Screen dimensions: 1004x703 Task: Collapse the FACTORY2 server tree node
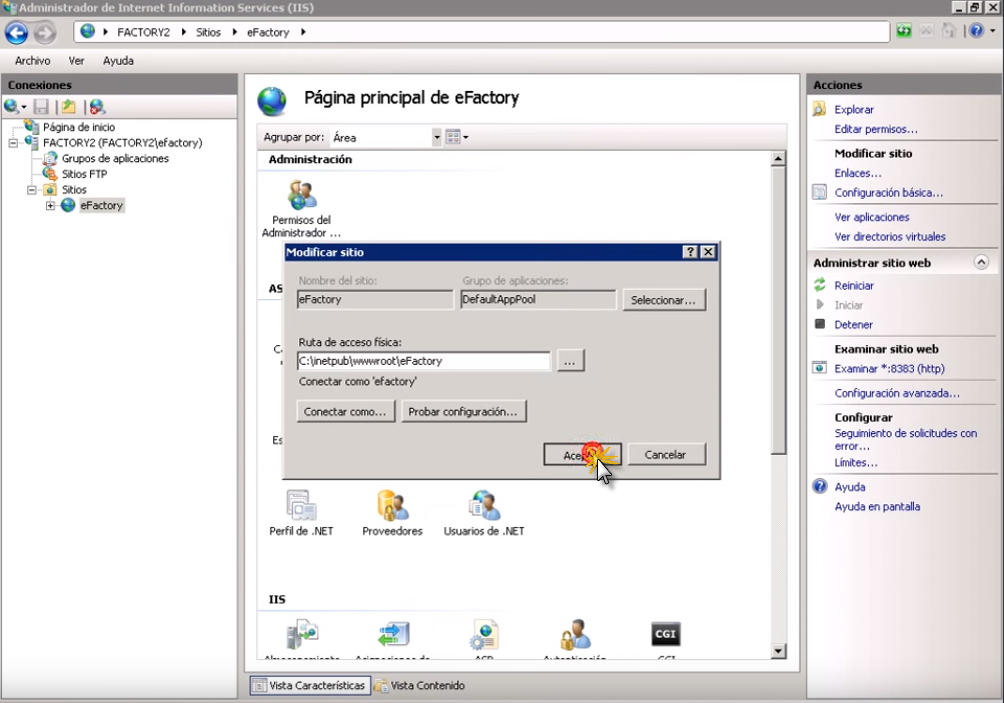(x=13, y=143)
